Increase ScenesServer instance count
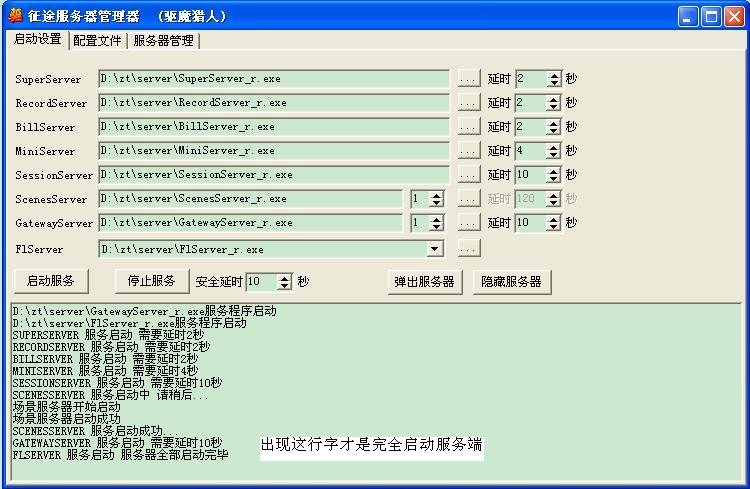Viewport: 750px width, 489px height. click(x=436, y=195)
